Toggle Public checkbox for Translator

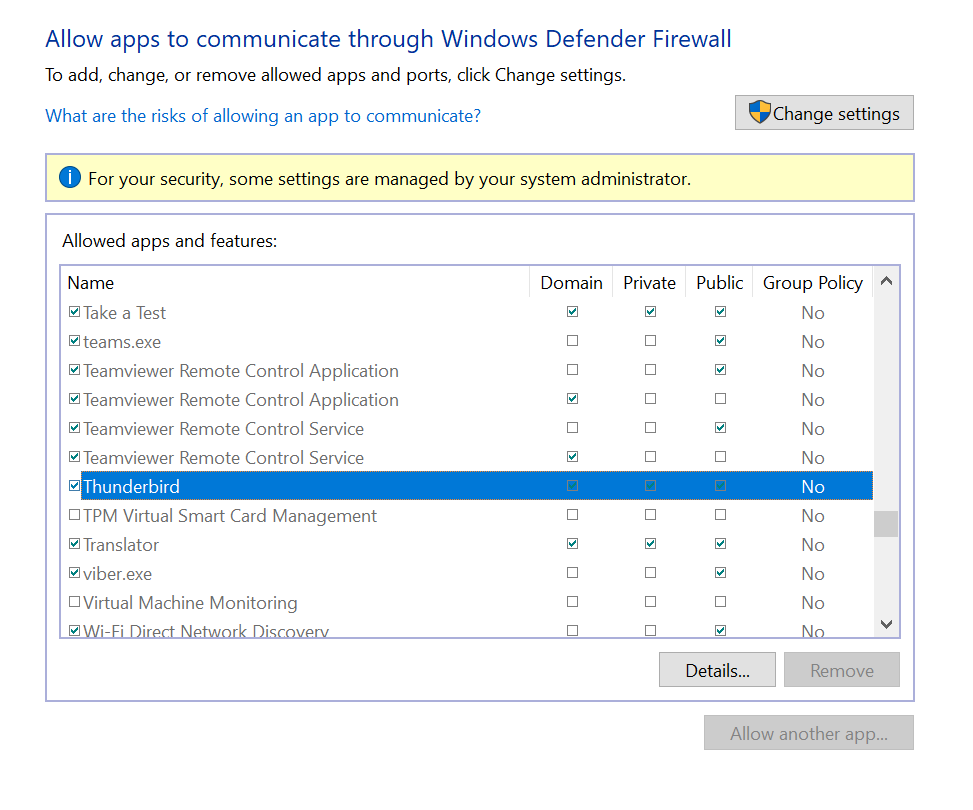click(x=720, y=544)
